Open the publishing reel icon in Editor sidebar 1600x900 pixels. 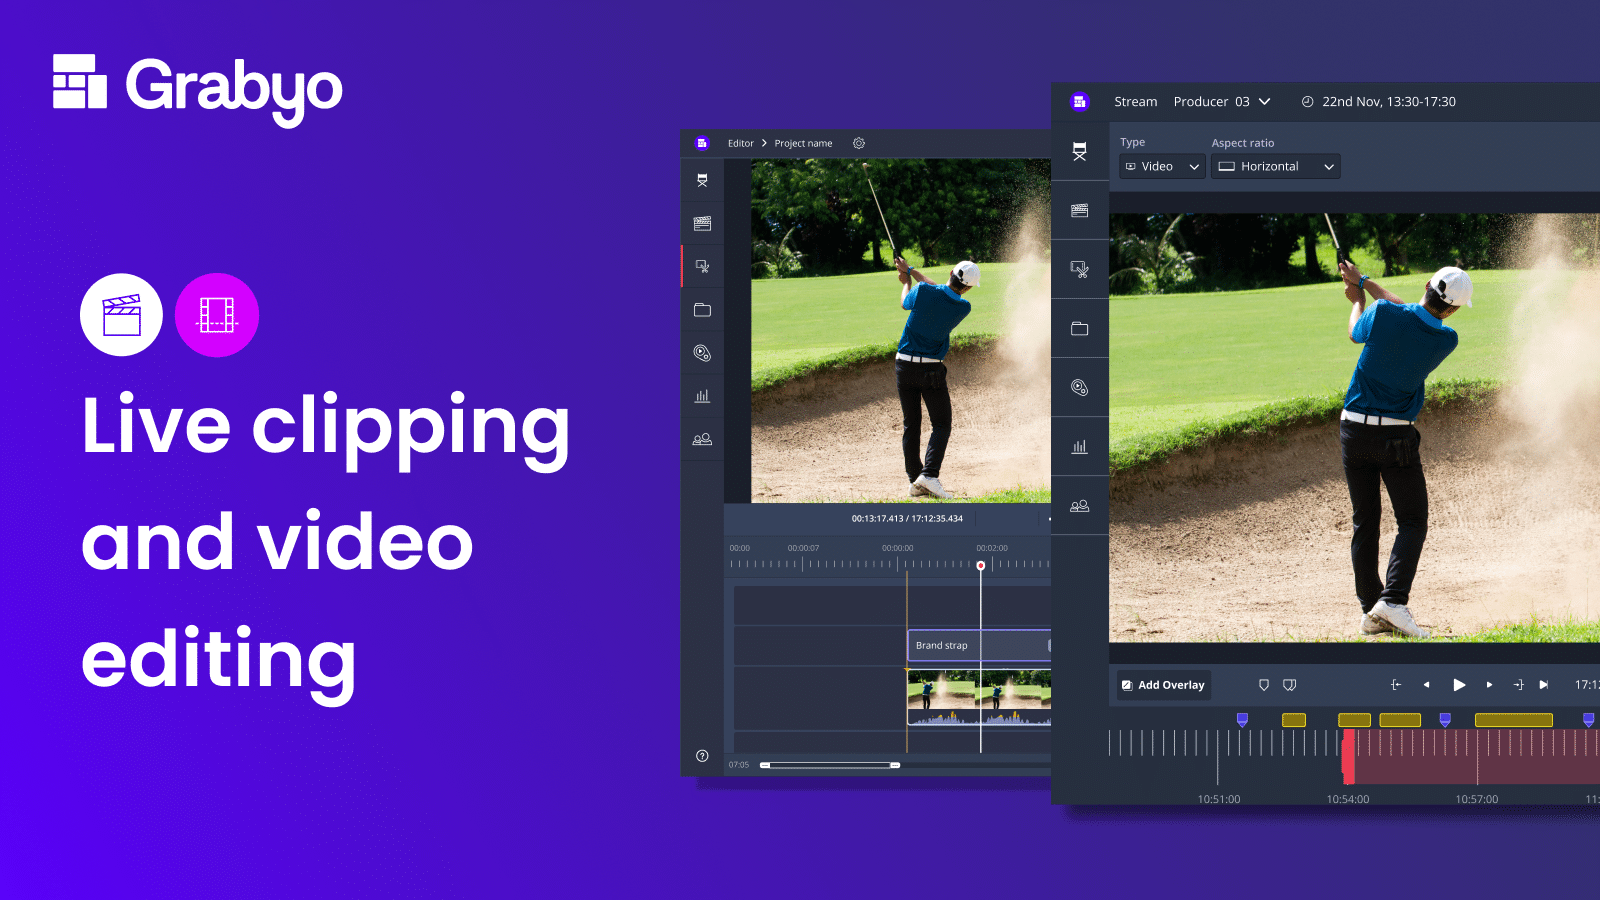point(702,353)
